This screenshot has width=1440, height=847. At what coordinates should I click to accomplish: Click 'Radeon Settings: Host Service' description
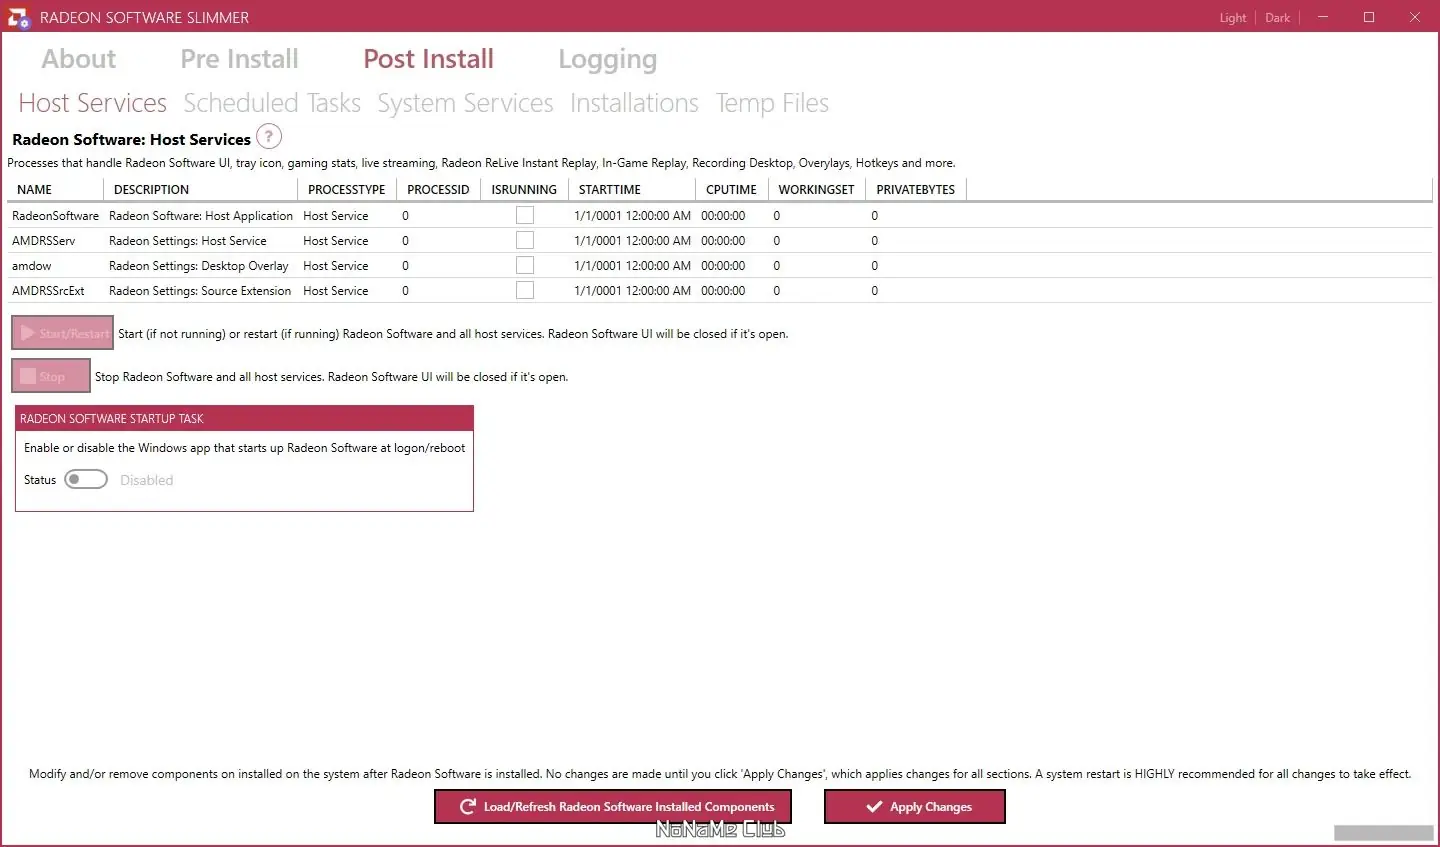[188, 241]
